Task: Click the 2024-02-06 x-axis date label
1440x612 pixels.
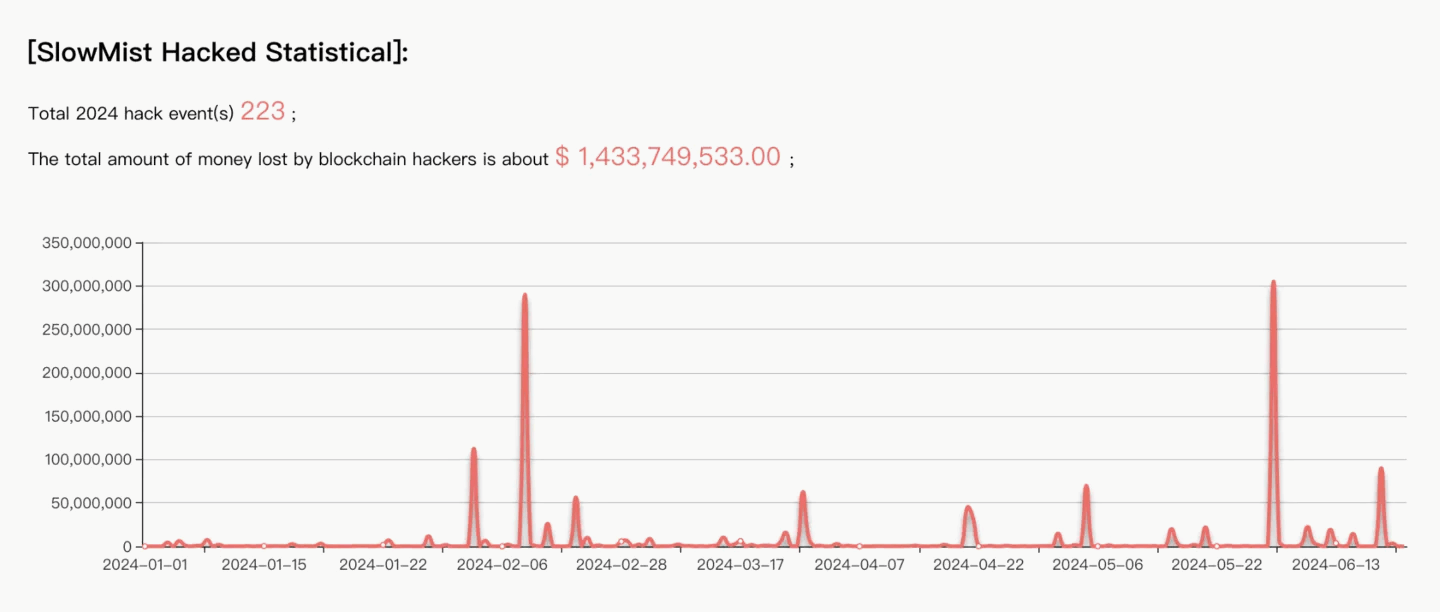Action: point(500,565)
